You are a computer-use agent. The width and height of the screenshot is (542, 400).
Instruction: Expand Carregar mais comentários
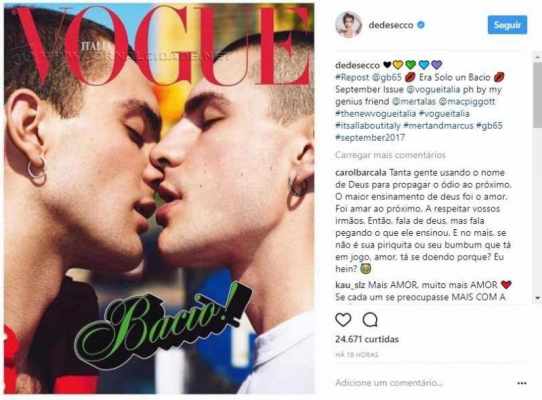[390, 155]
